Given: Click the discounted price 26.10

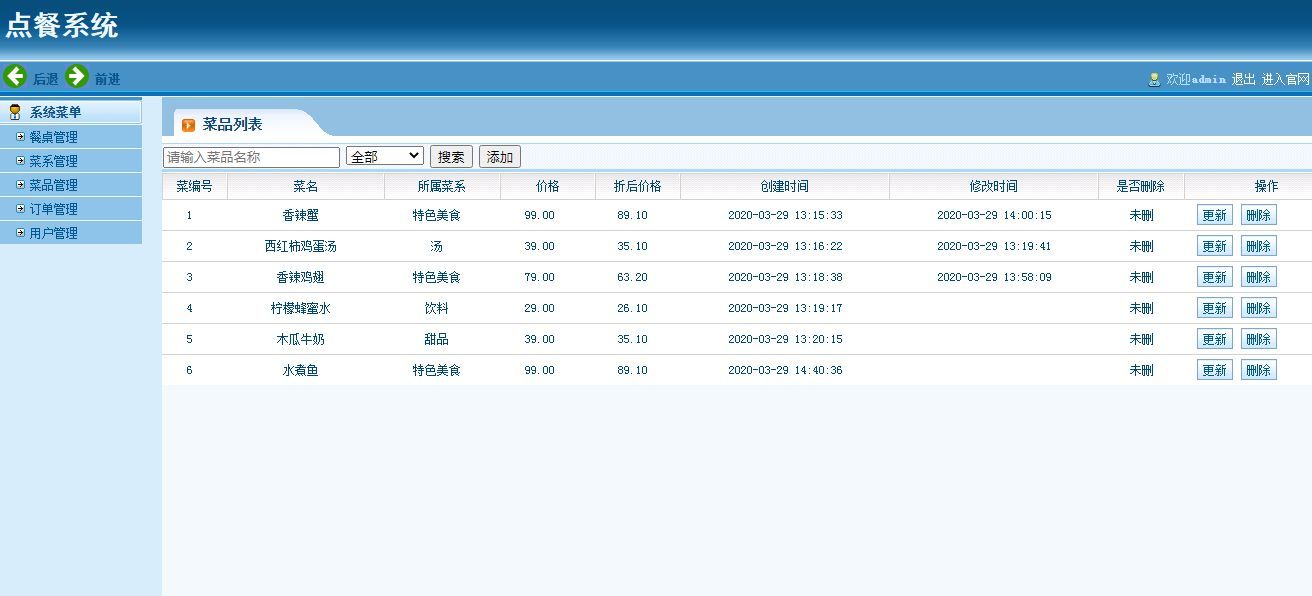Looking at the screenshot, I should [632, 308].
